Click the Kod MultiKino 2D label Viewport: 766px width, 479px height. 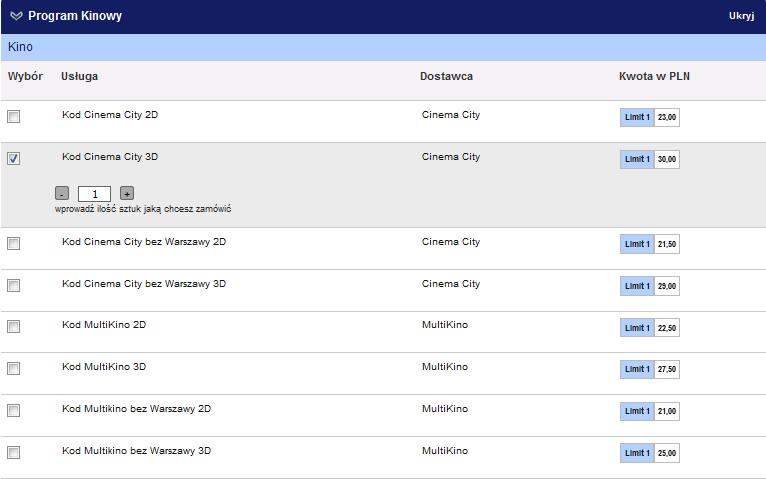click(104, 325)
